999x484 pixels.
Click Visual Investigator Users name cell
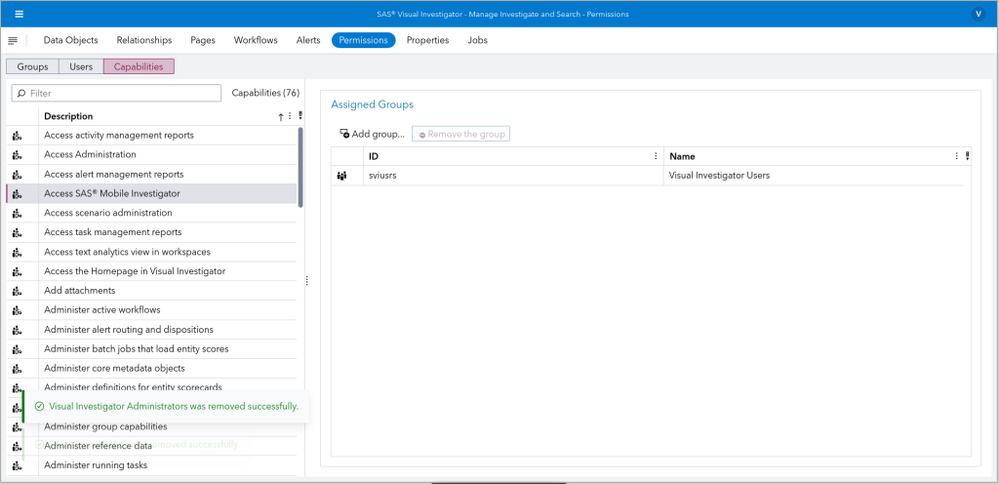pos(814,176)
